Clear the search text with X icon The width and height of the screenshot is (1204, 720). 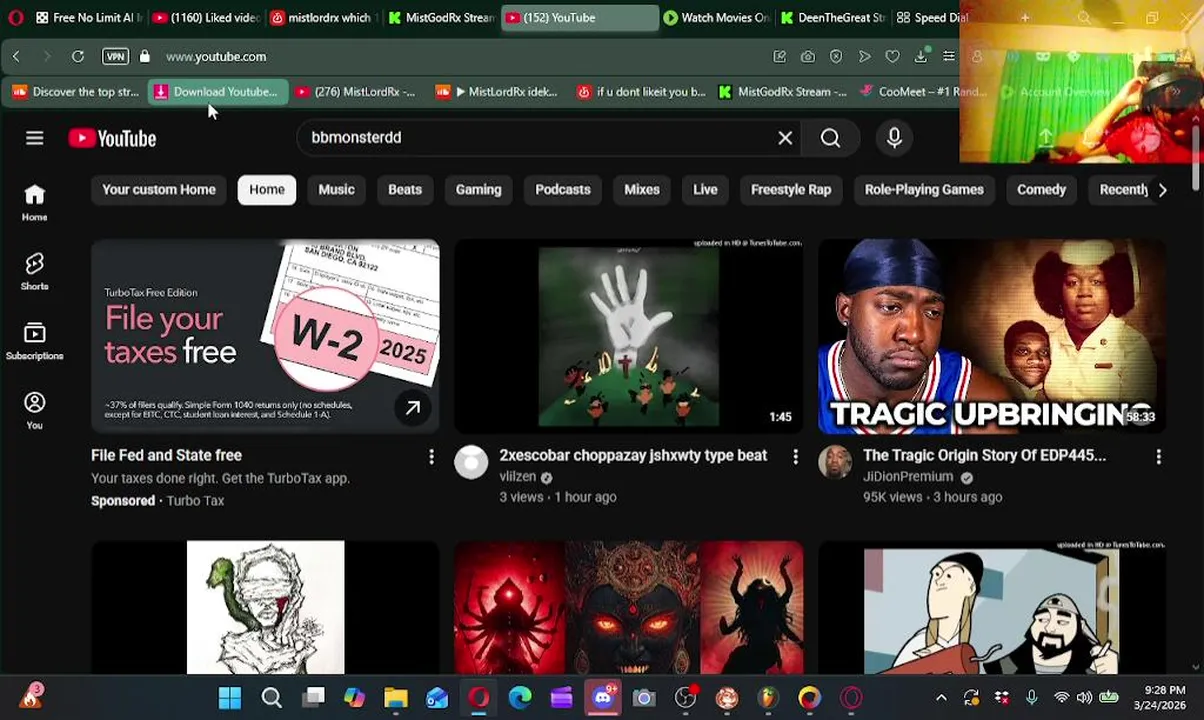(785, 138)
